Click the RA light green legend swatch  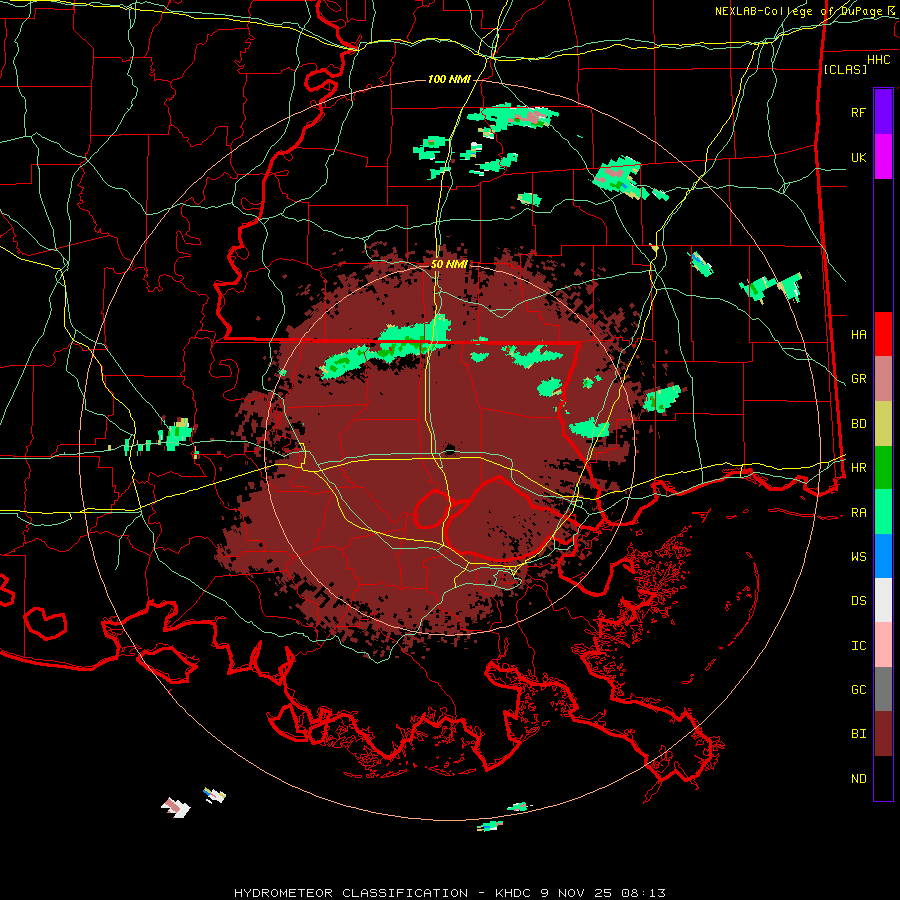point(883,512)
